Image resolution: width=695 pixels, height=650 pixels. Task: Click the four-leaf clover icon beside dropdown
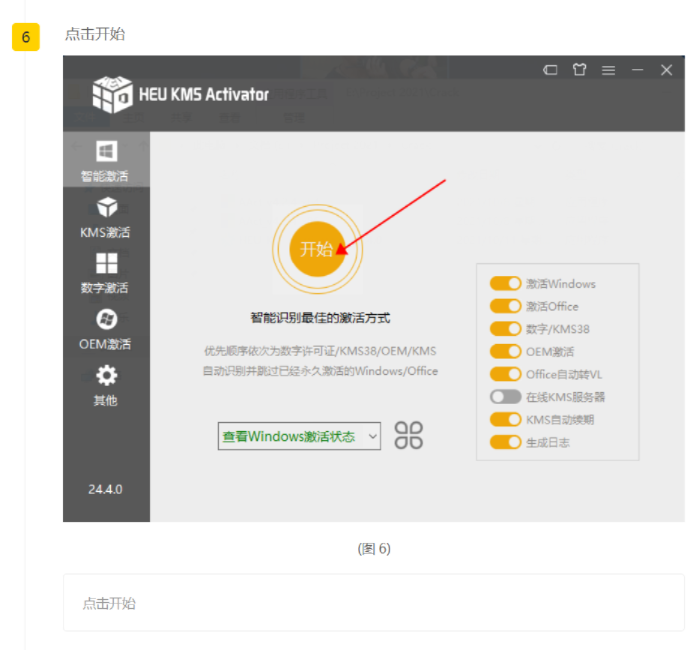pos(409,435)
